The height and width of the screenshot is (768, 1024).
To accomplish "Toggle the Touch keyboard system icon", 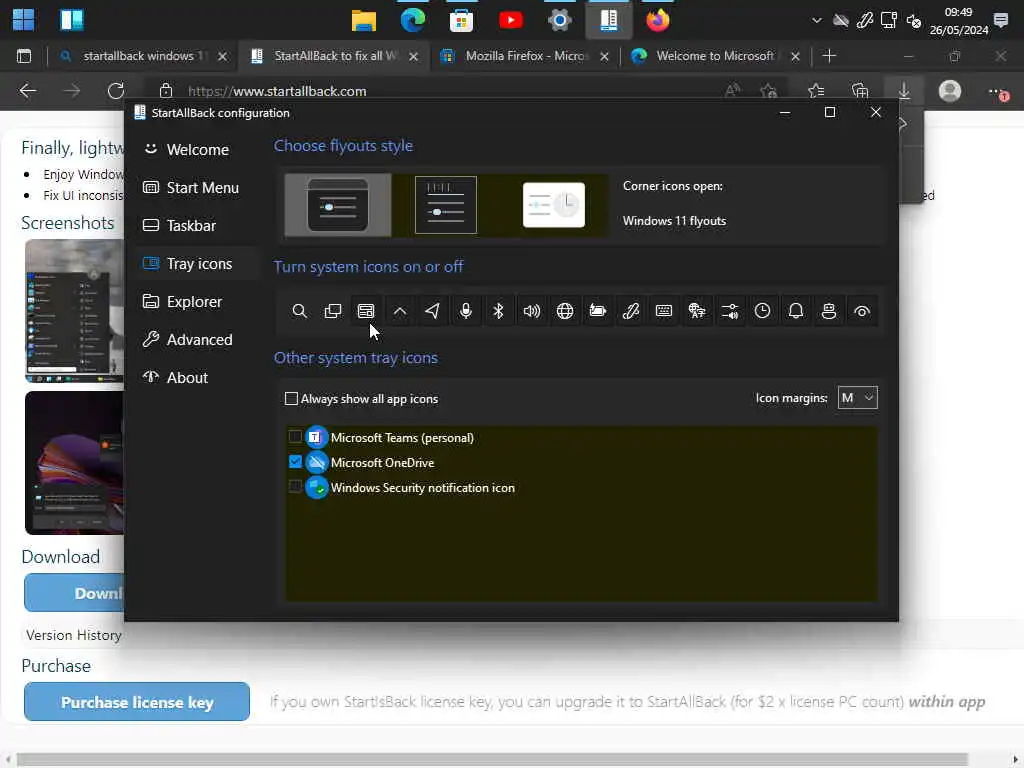I will (664, 311).
